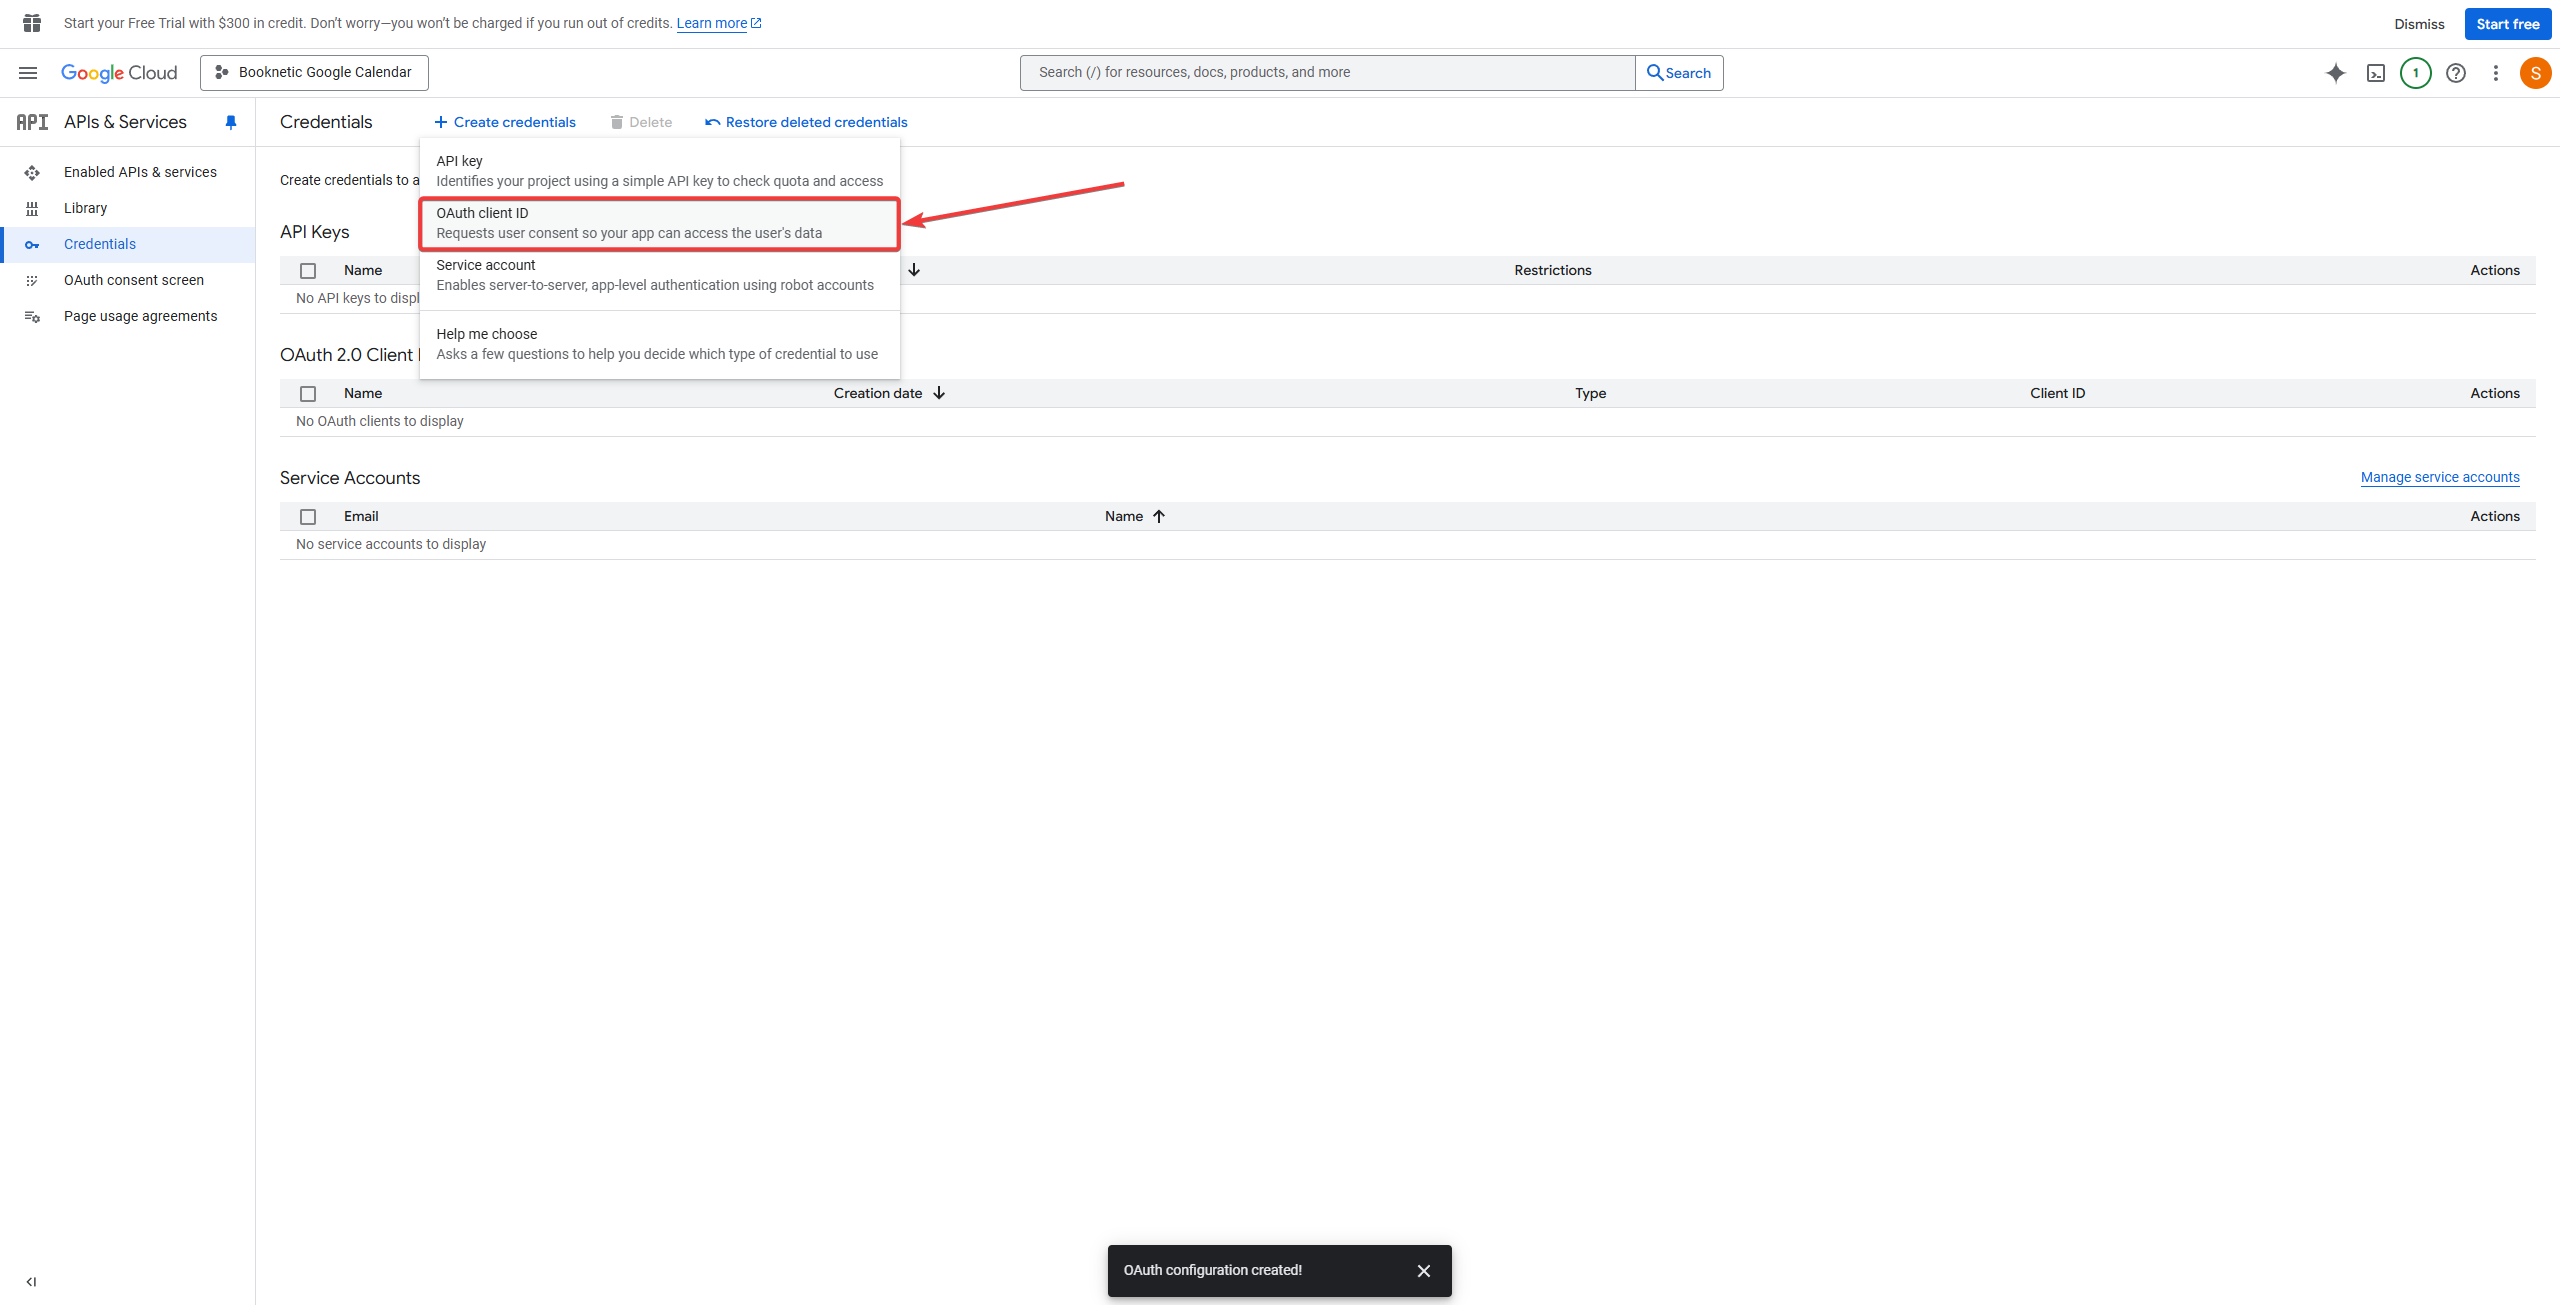The image size is (2560, 1305).
Task: Click the Restrictions column header
Action: coord(1553,270)
